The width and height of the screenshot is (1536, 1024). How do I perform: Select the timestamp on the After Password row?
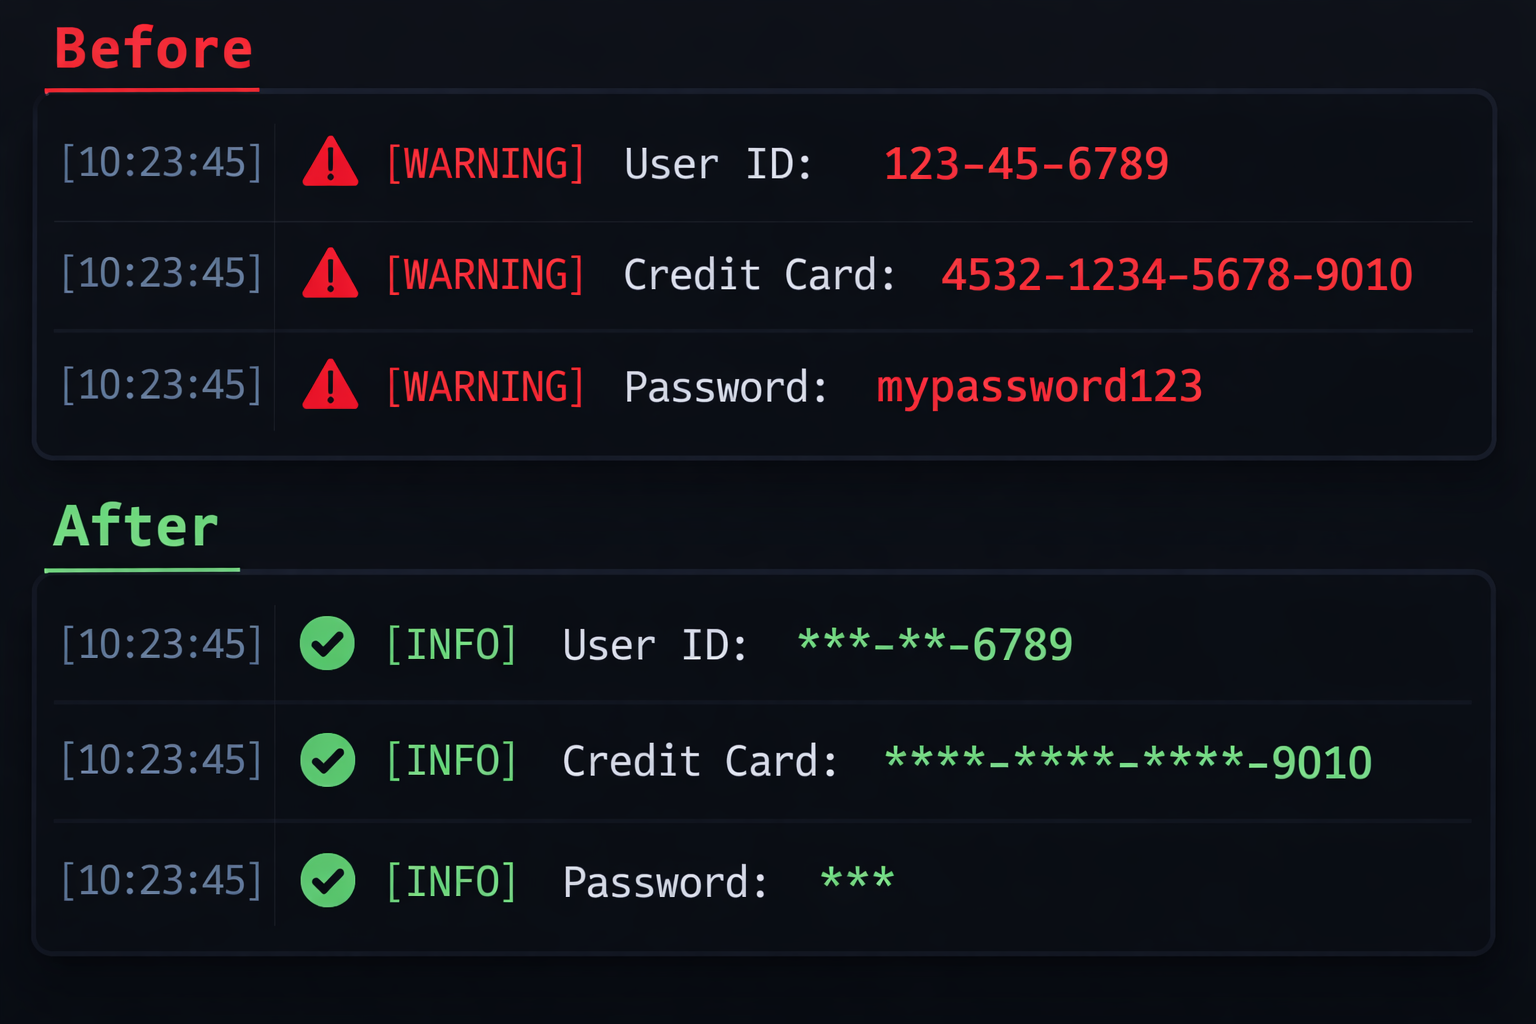click(x=161, y=881)
